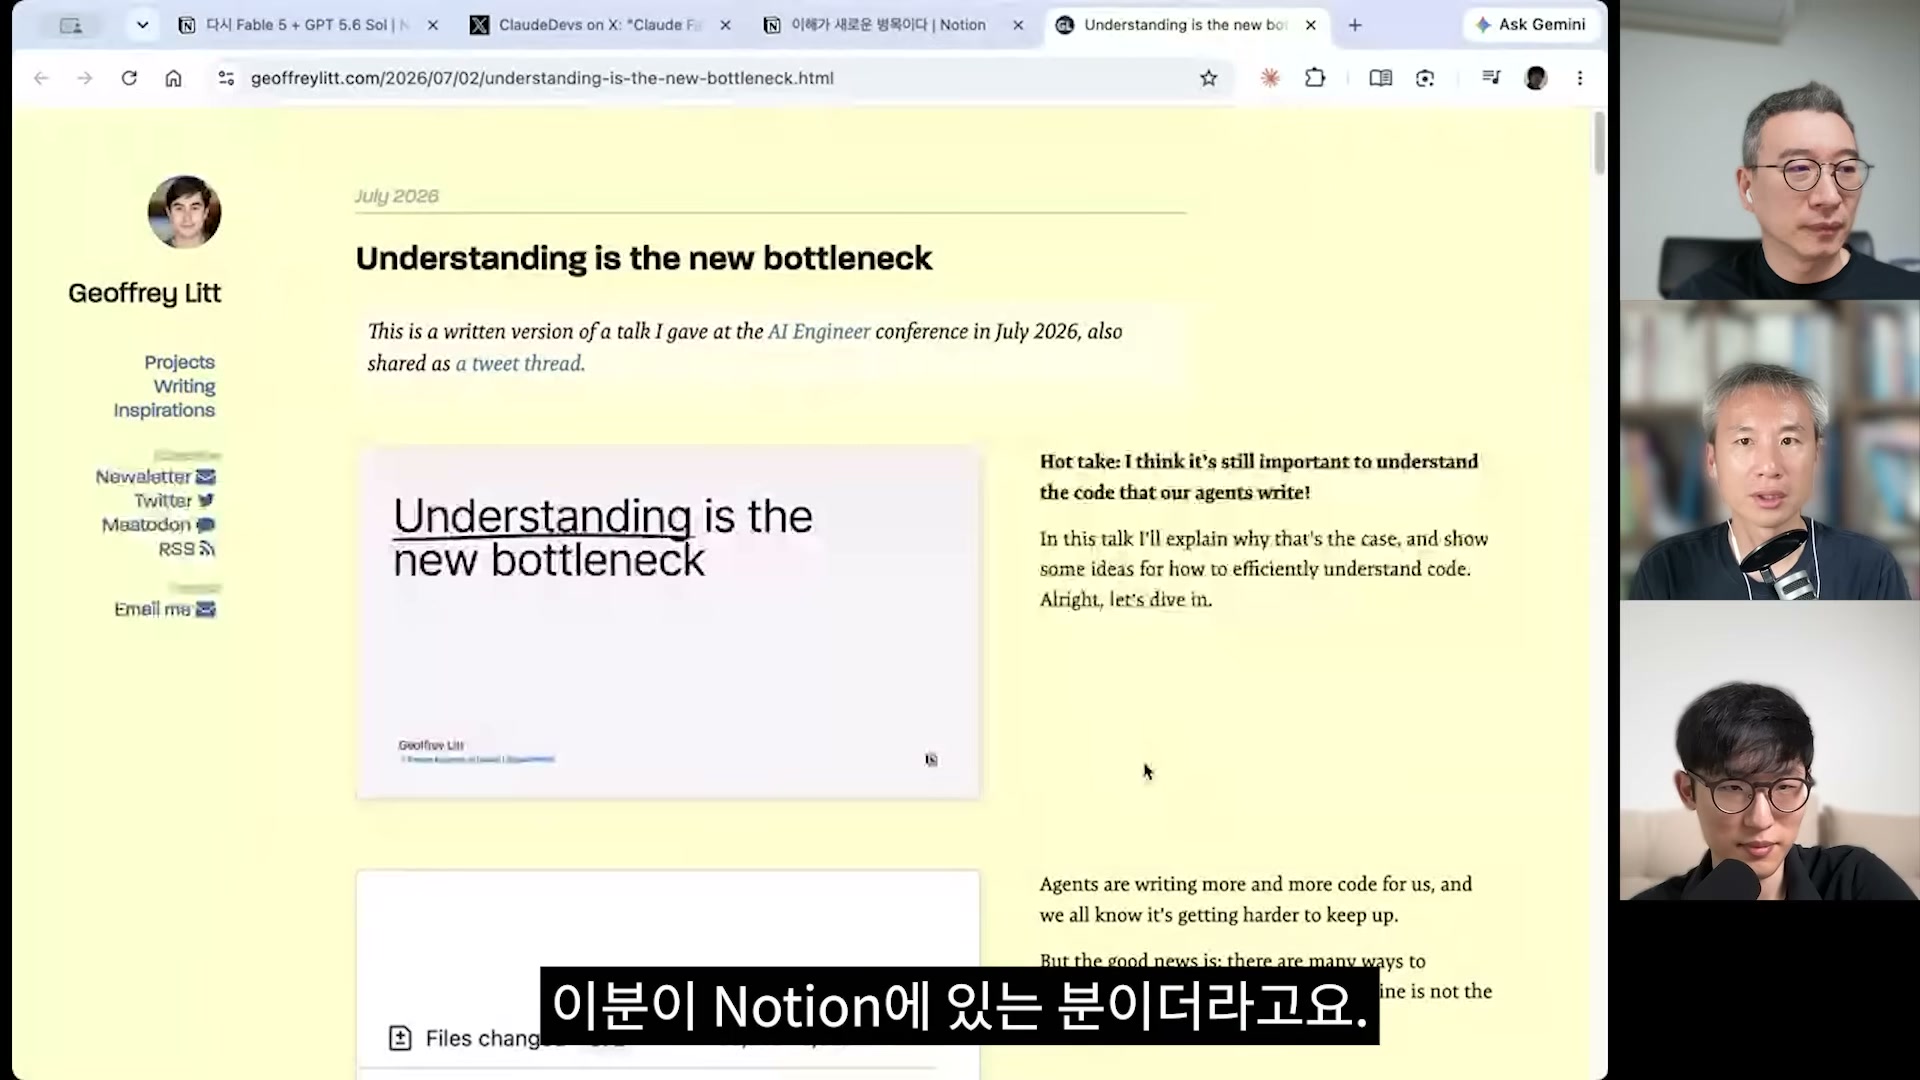Open the Inspirations link

coord(164,410)
